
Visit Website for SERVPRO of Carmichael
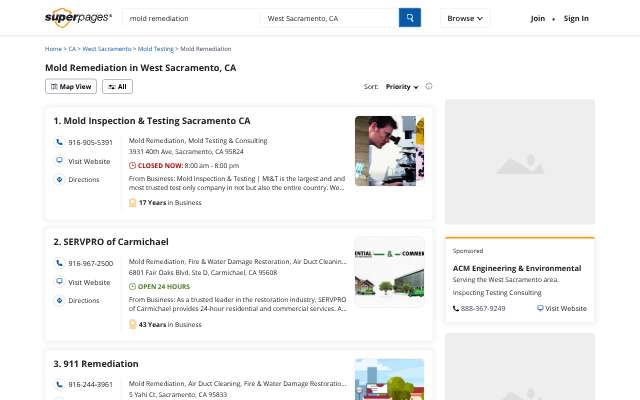(x=89, y=282)
